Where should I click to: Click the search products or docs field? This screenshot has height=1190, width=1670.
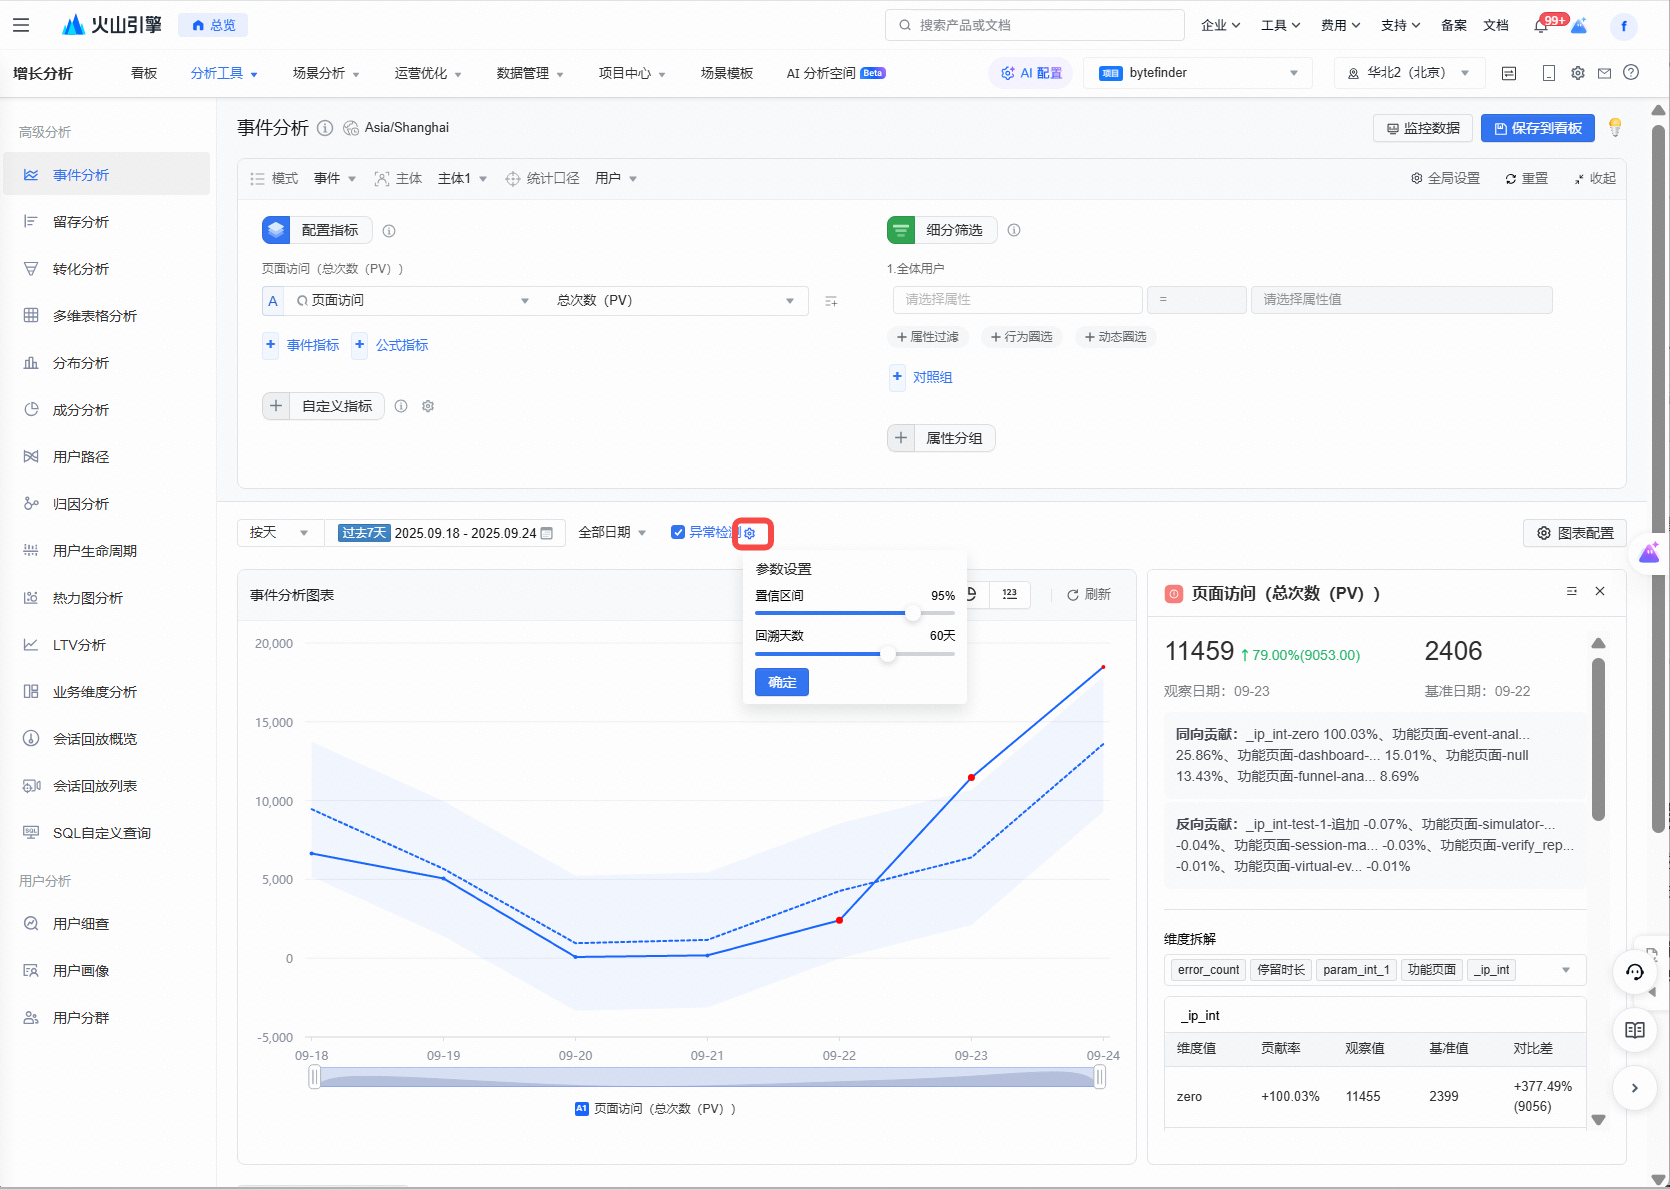pos(1035,25)
